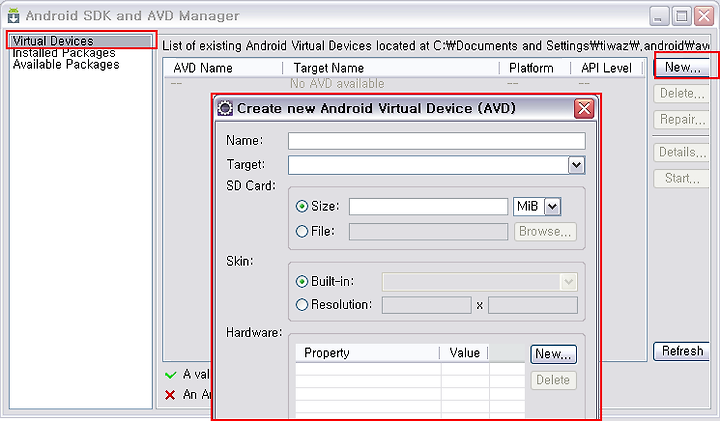The width and height of the screenshot is (720, 421).
Task: Click the red X status icon
Action: click(170, 395)
